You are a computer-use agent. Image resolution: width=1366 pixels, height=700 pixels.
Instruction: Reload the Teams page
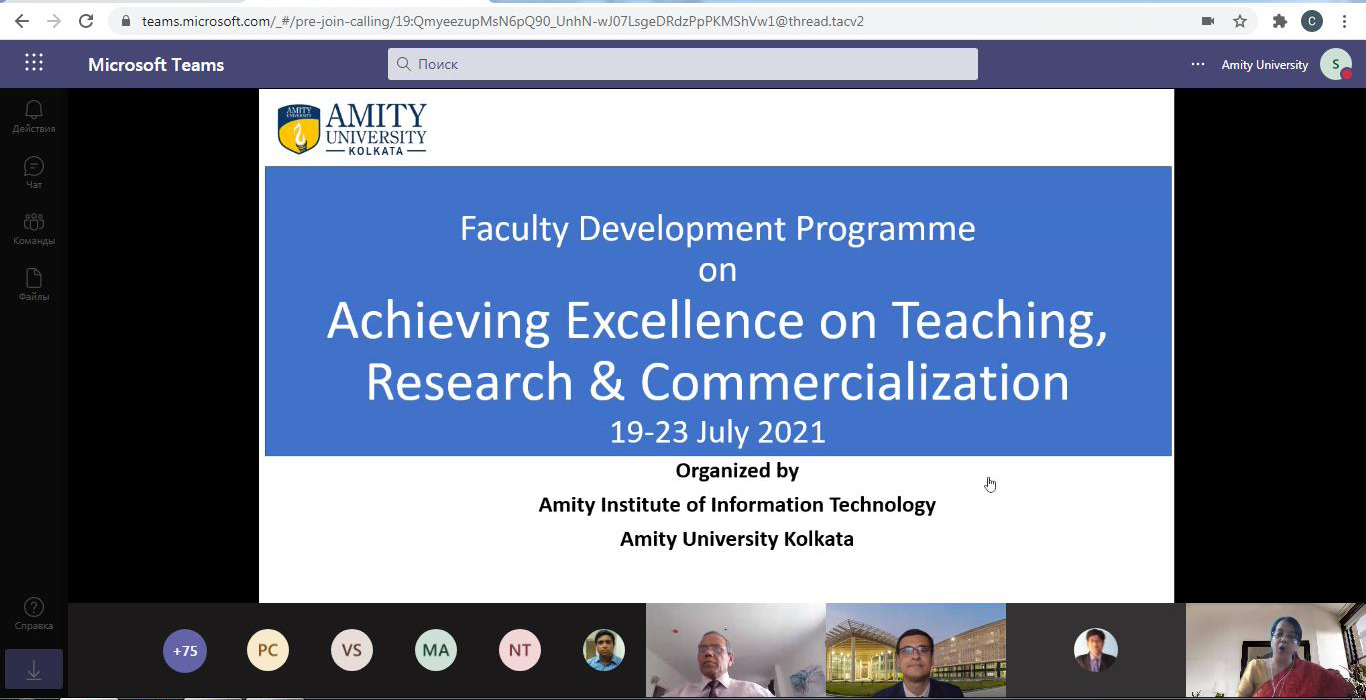click(x=86, y=21)
